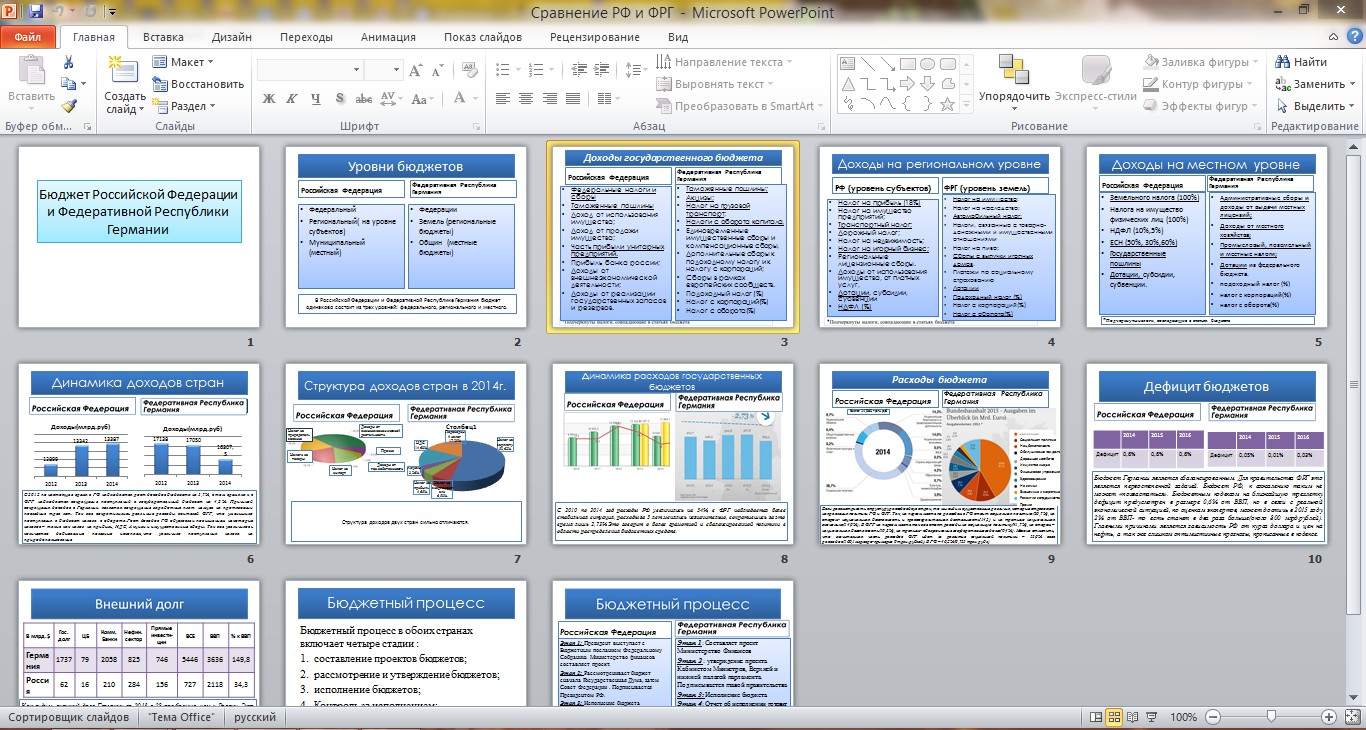The height and width of the screenshot is (730, 1366).
Task: Toggle the Slide Sorter view button in the status bar
Action: point(1115,717)
